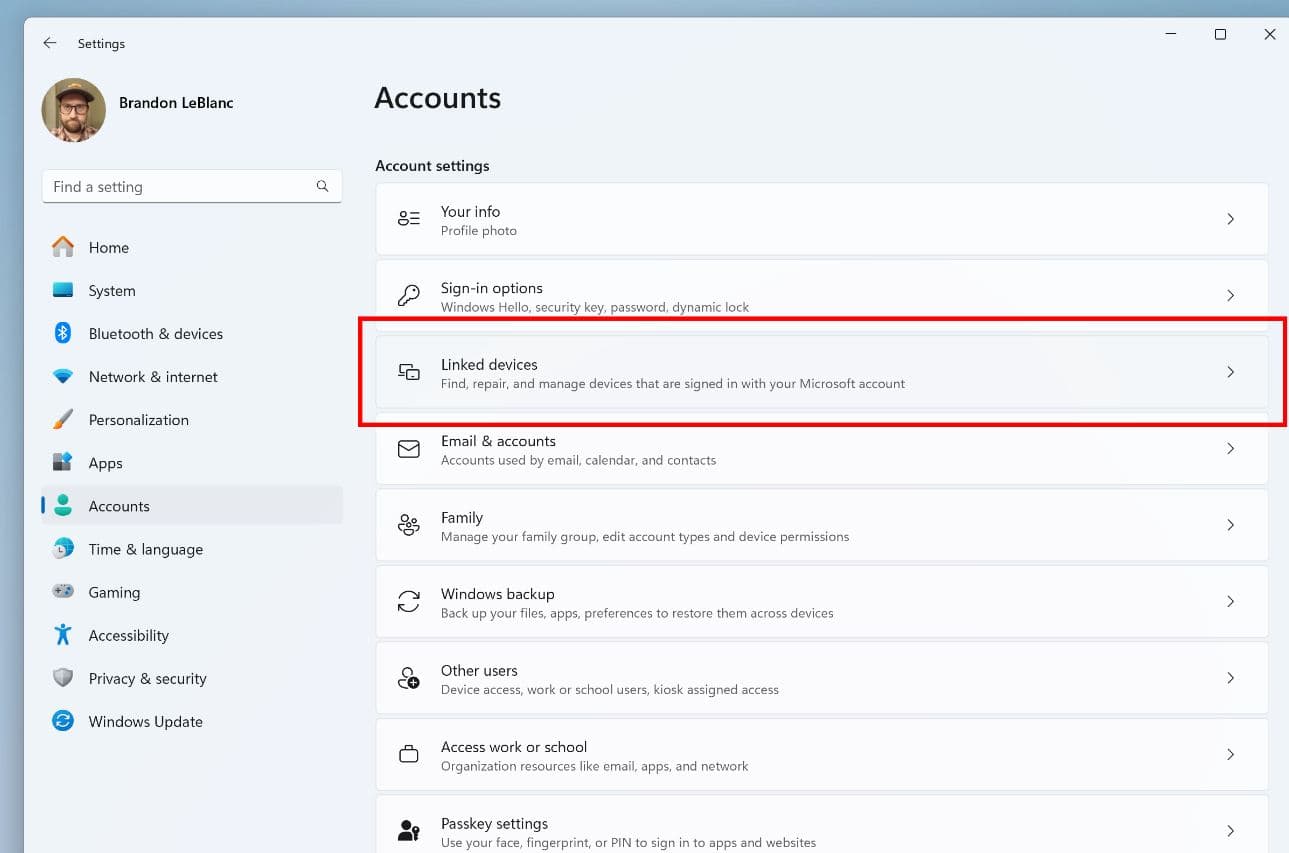Expand Your info with its chevron
The image size is (1289, 853).
pos(1231,219)
